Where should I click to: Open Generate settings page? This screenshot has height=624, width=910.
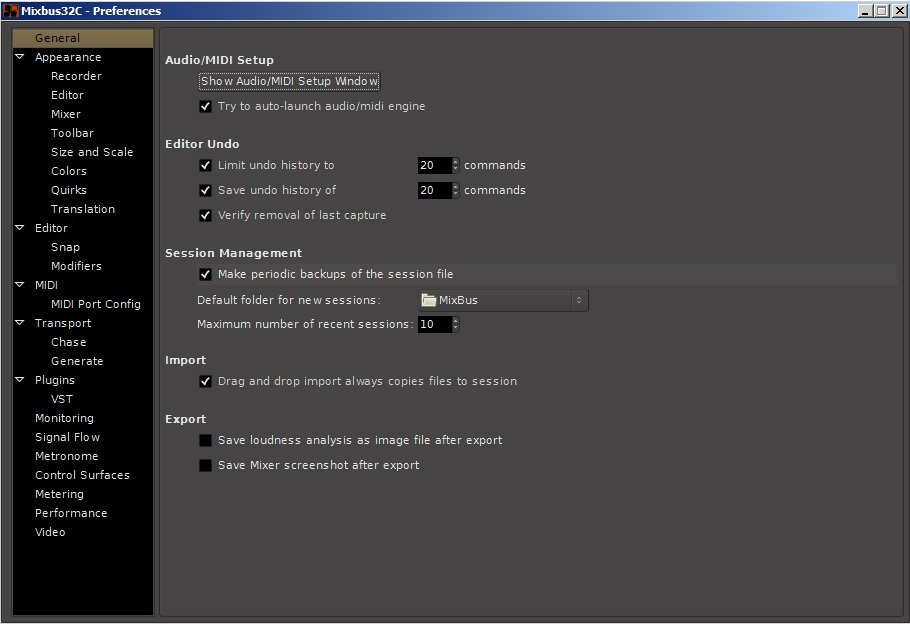point(77,361)
